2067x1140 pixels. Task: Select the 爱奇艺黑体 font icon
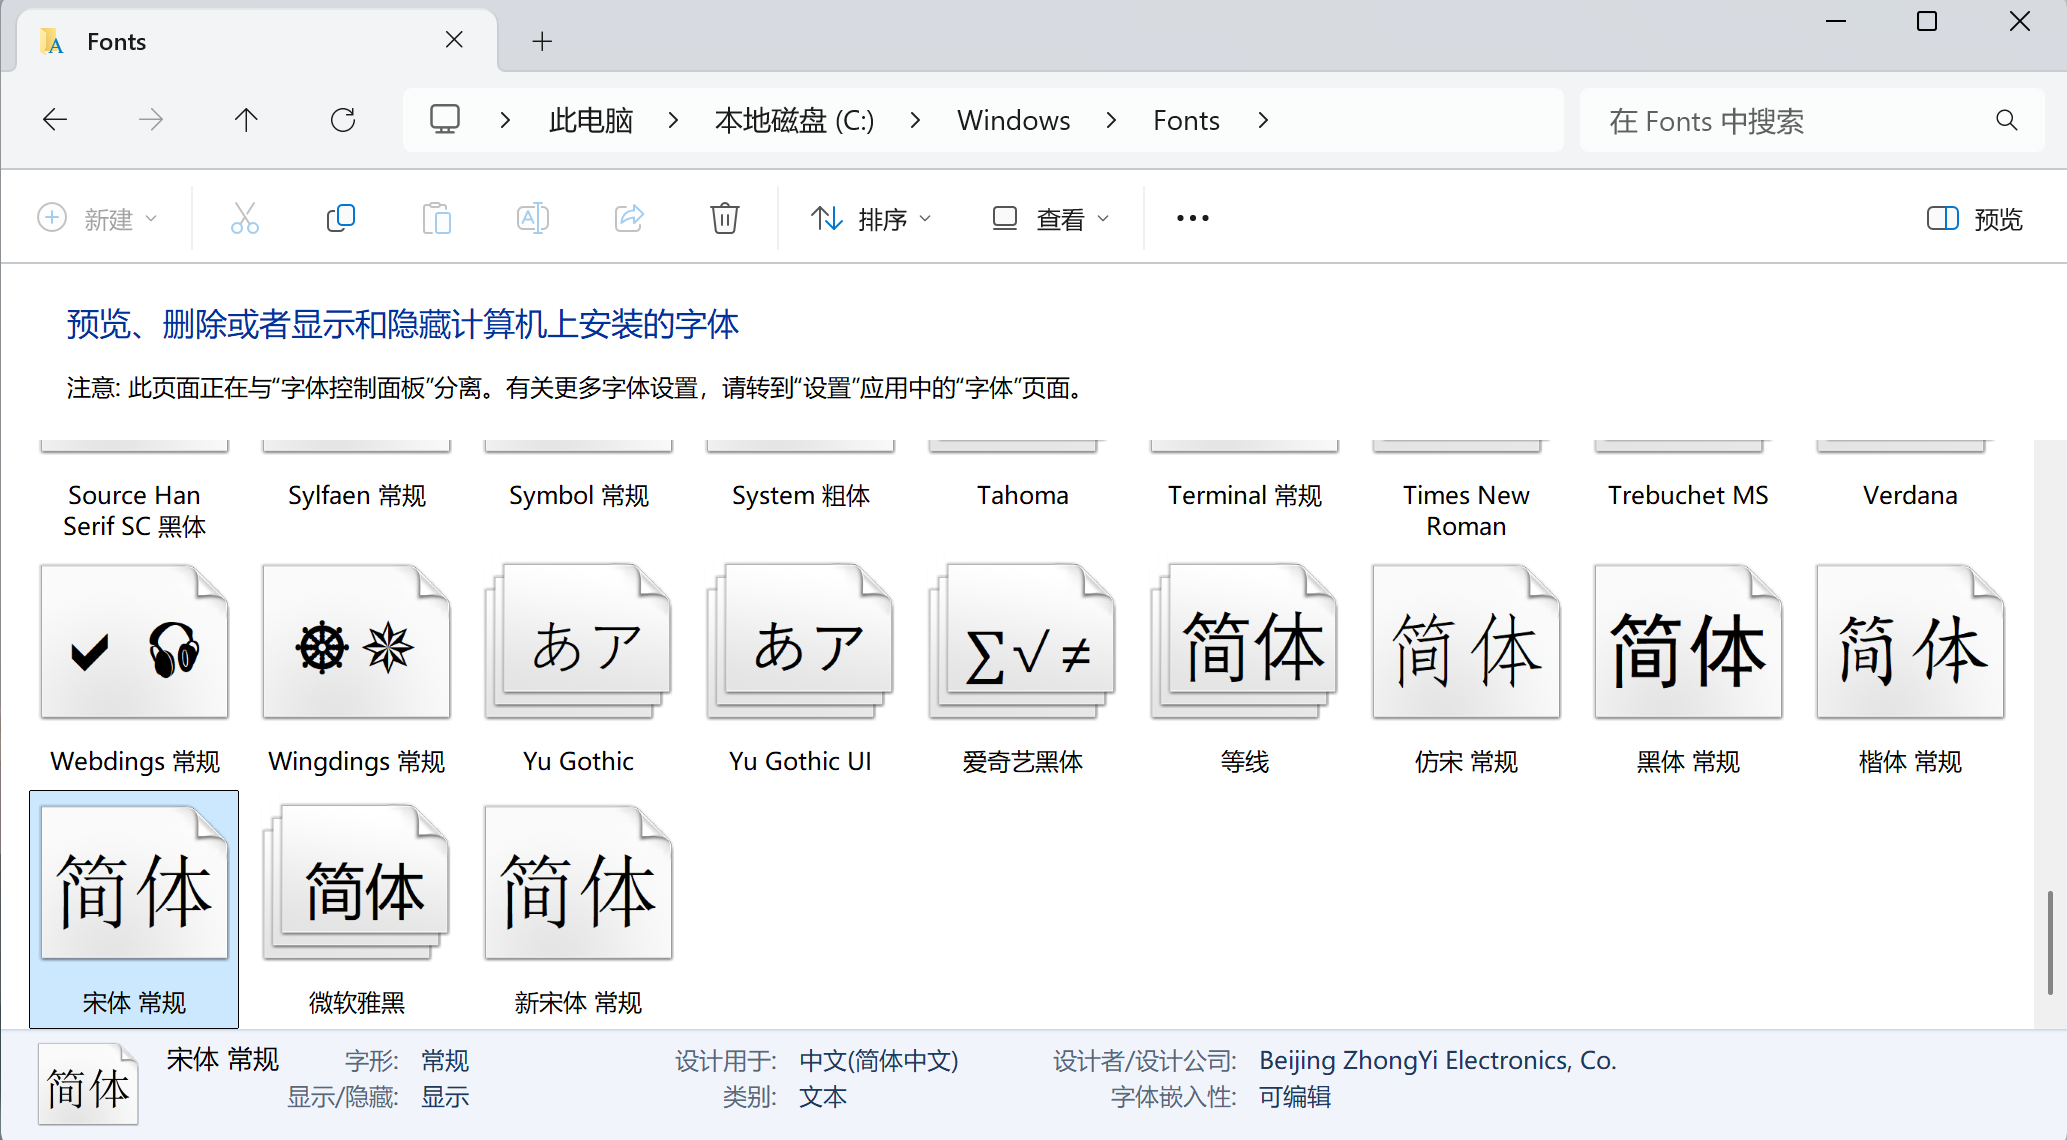tap(1023, 641)
